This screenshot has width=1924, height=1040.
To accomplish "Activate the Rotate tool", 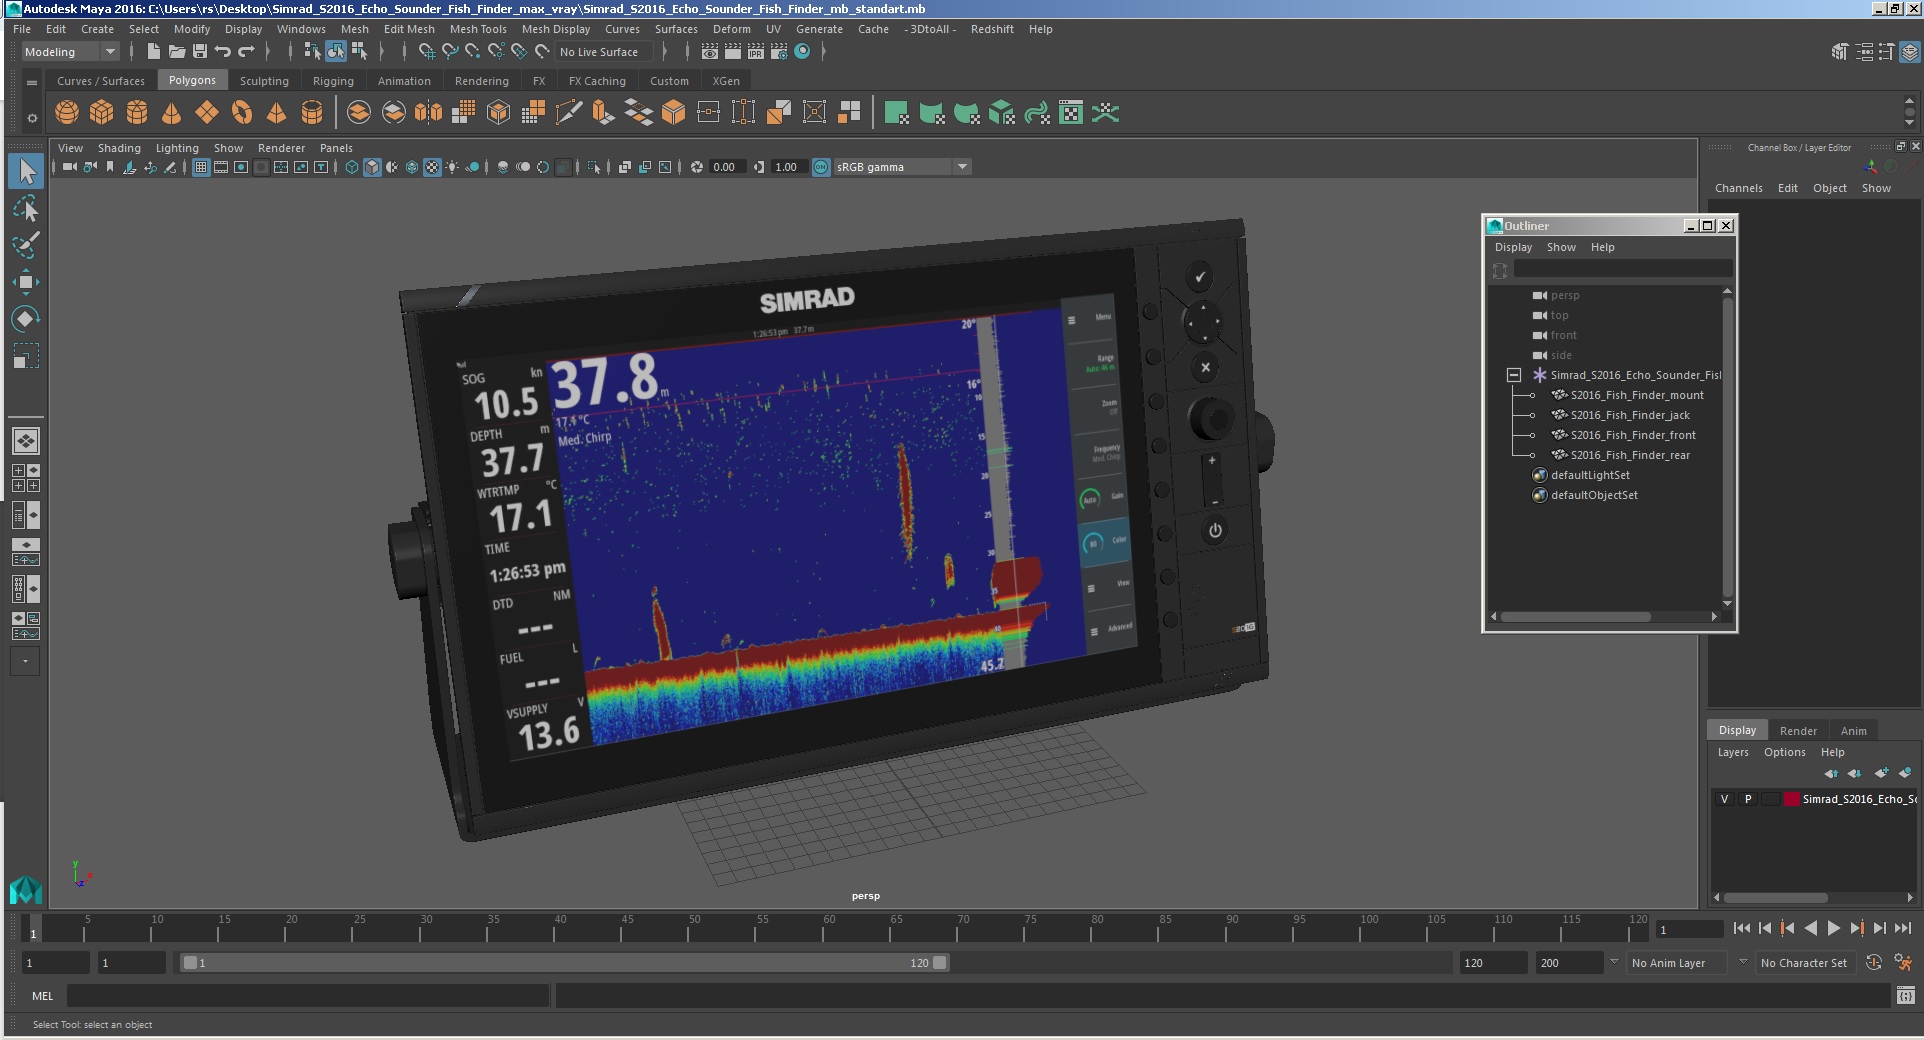I will [26, 319].
